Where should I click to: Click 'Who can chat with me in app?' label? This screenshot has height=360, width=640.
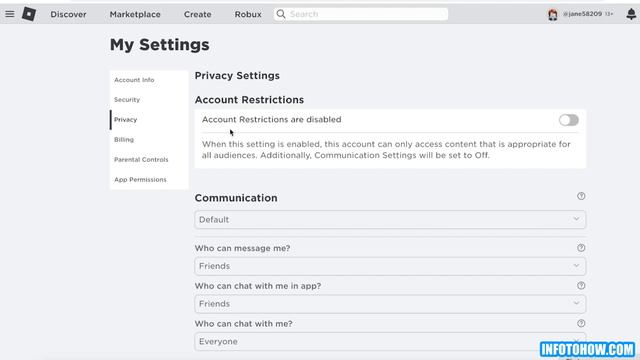click(258, 286)
